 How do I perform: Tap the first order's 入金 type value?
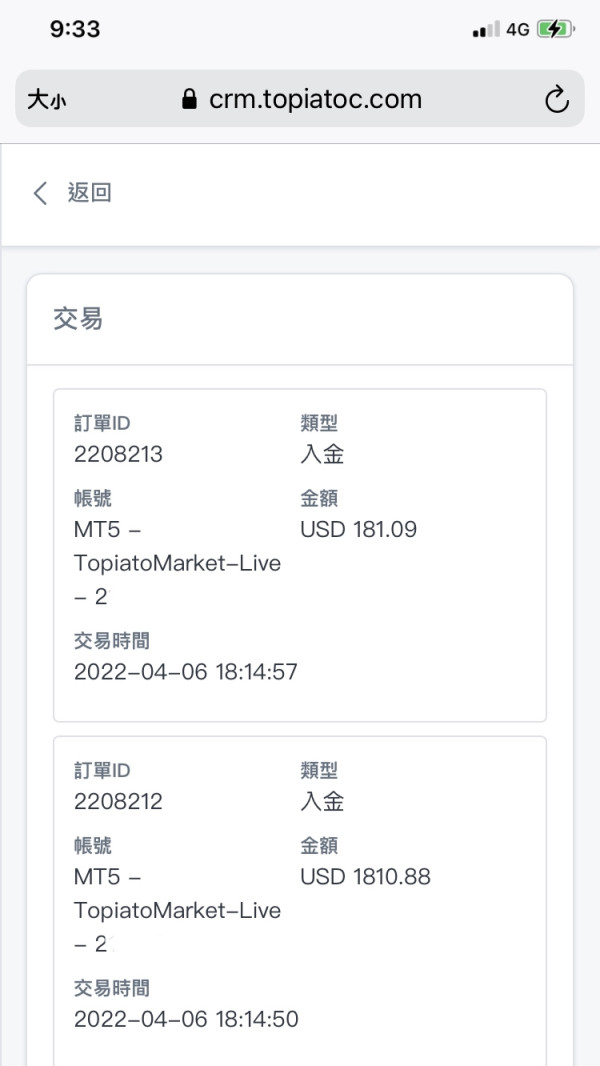coord(322,455)
